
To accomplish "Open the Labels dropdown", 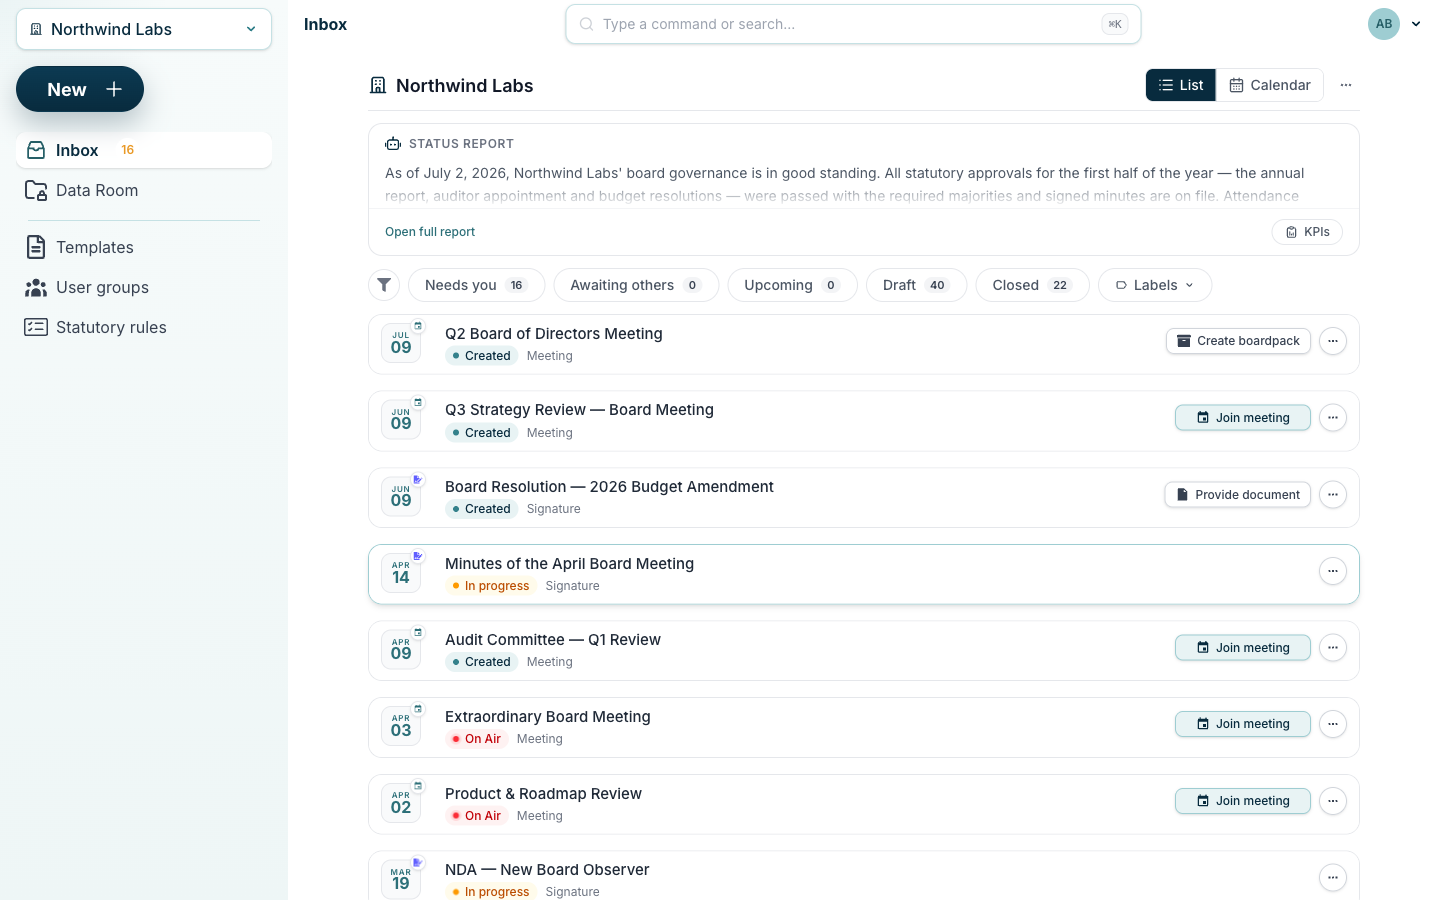I will (1155, 285).
